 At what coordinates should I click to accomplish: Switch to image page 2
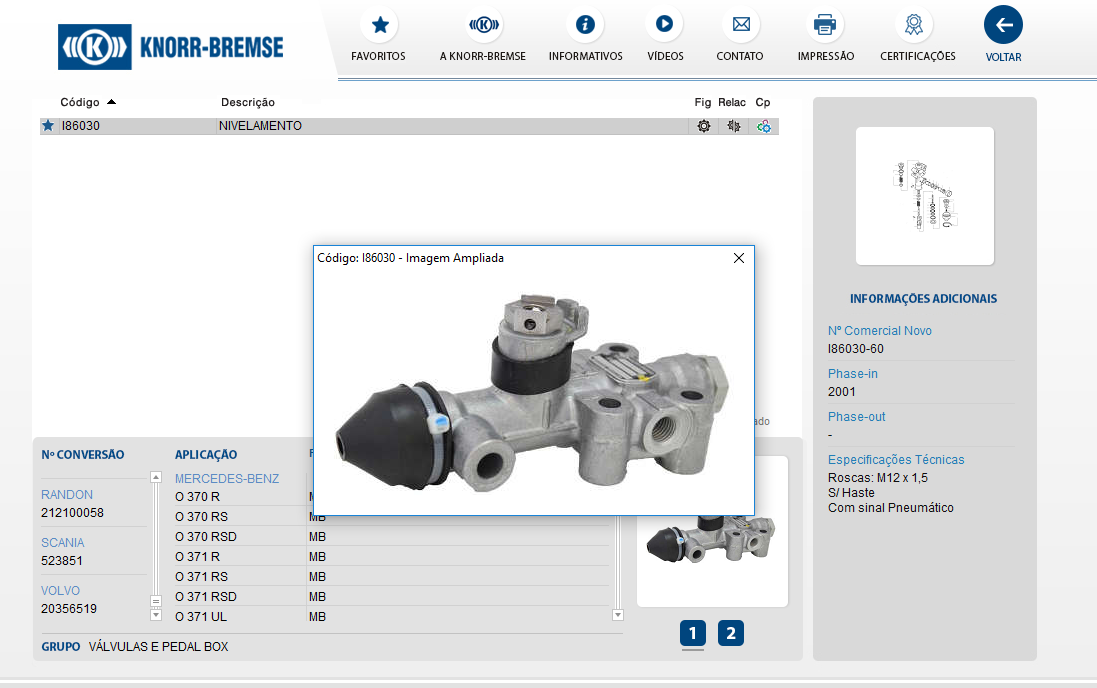pyautogui.click(x=731, y=633)
